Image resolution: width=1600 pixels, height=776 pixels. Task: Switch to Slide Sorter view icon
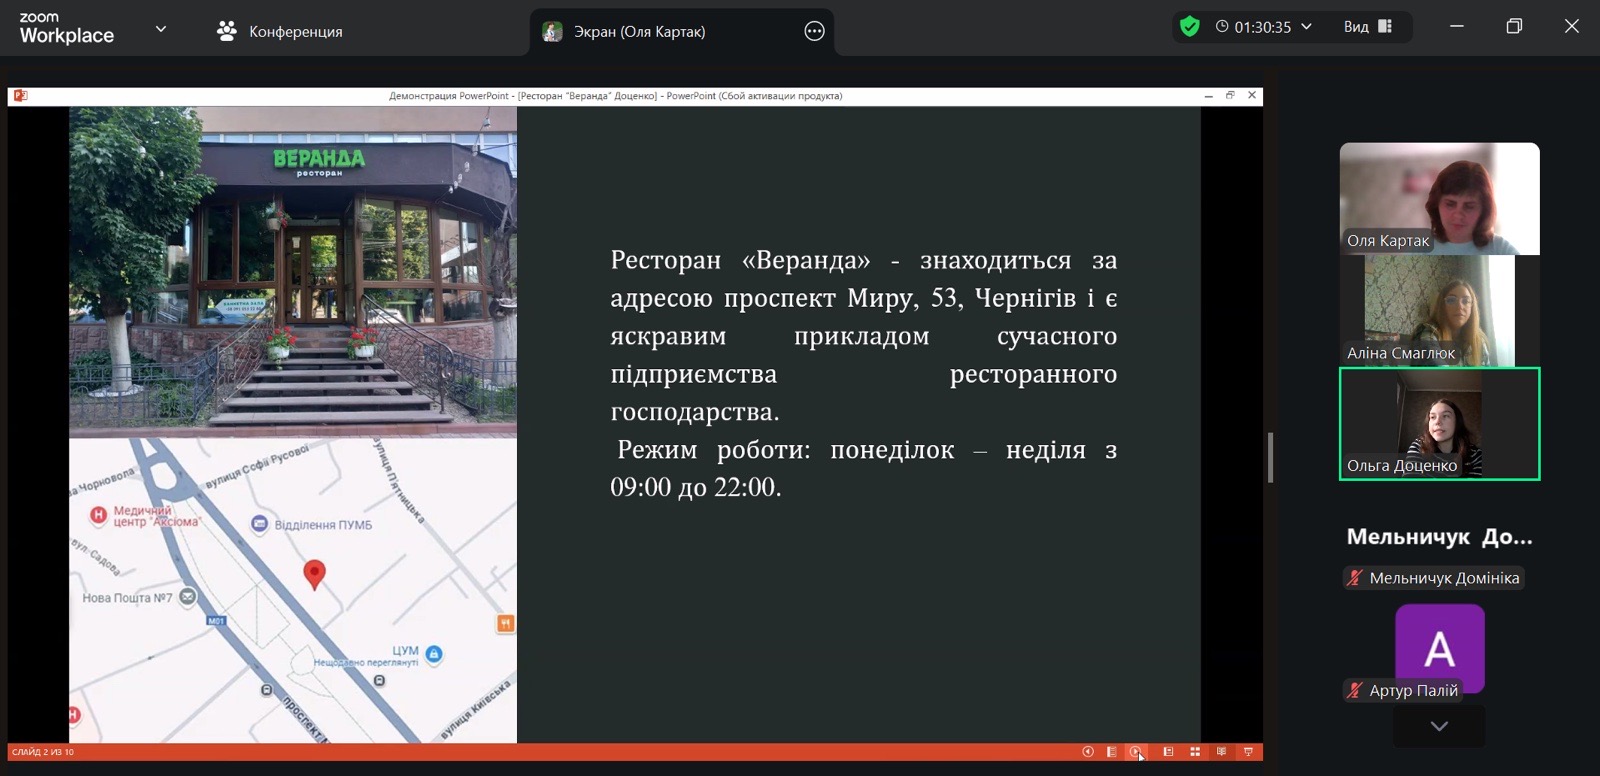[1195, 752]
